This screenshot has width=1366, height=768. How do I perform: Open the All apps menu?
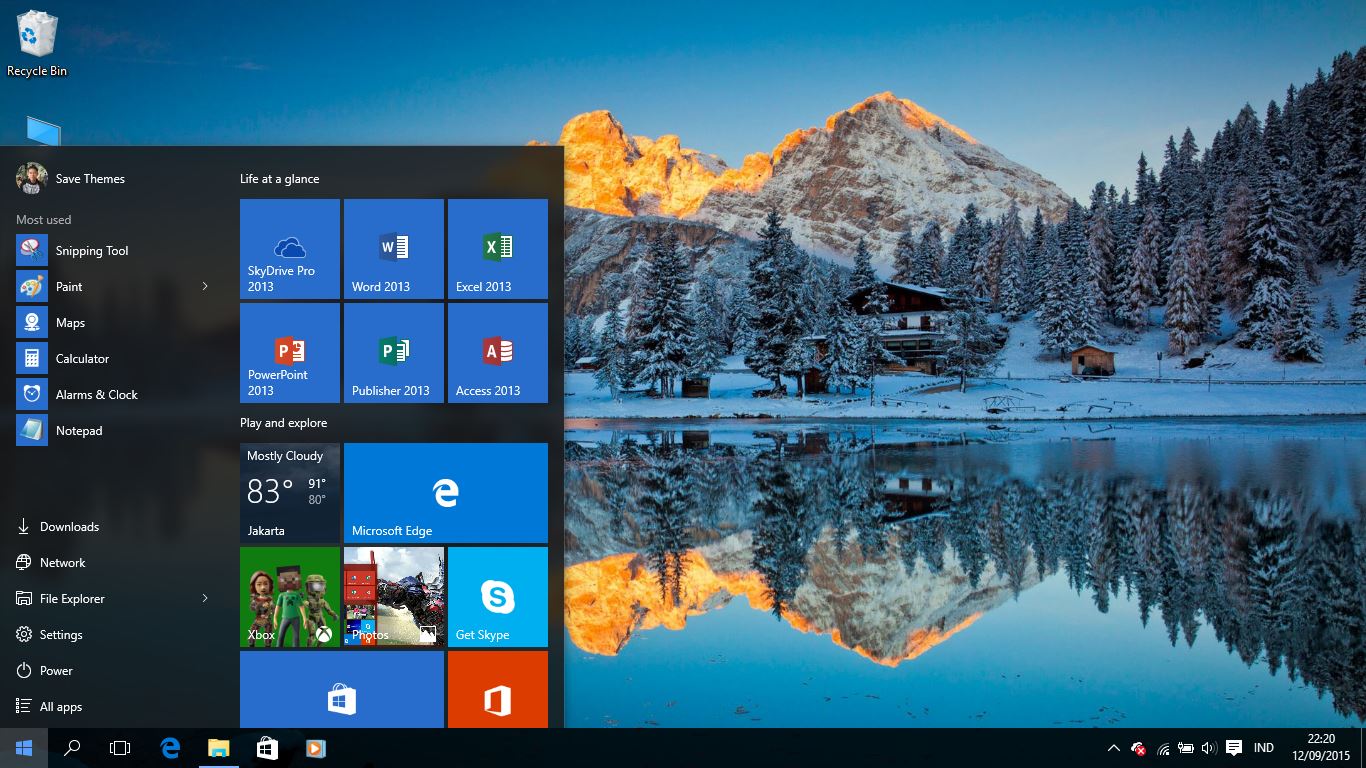pos(59,706)
